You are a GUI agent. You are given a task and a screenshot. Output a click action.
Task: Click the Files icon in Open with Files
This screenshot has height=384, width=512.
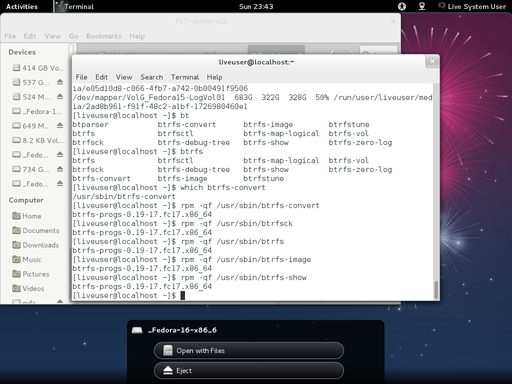point(168,350)
